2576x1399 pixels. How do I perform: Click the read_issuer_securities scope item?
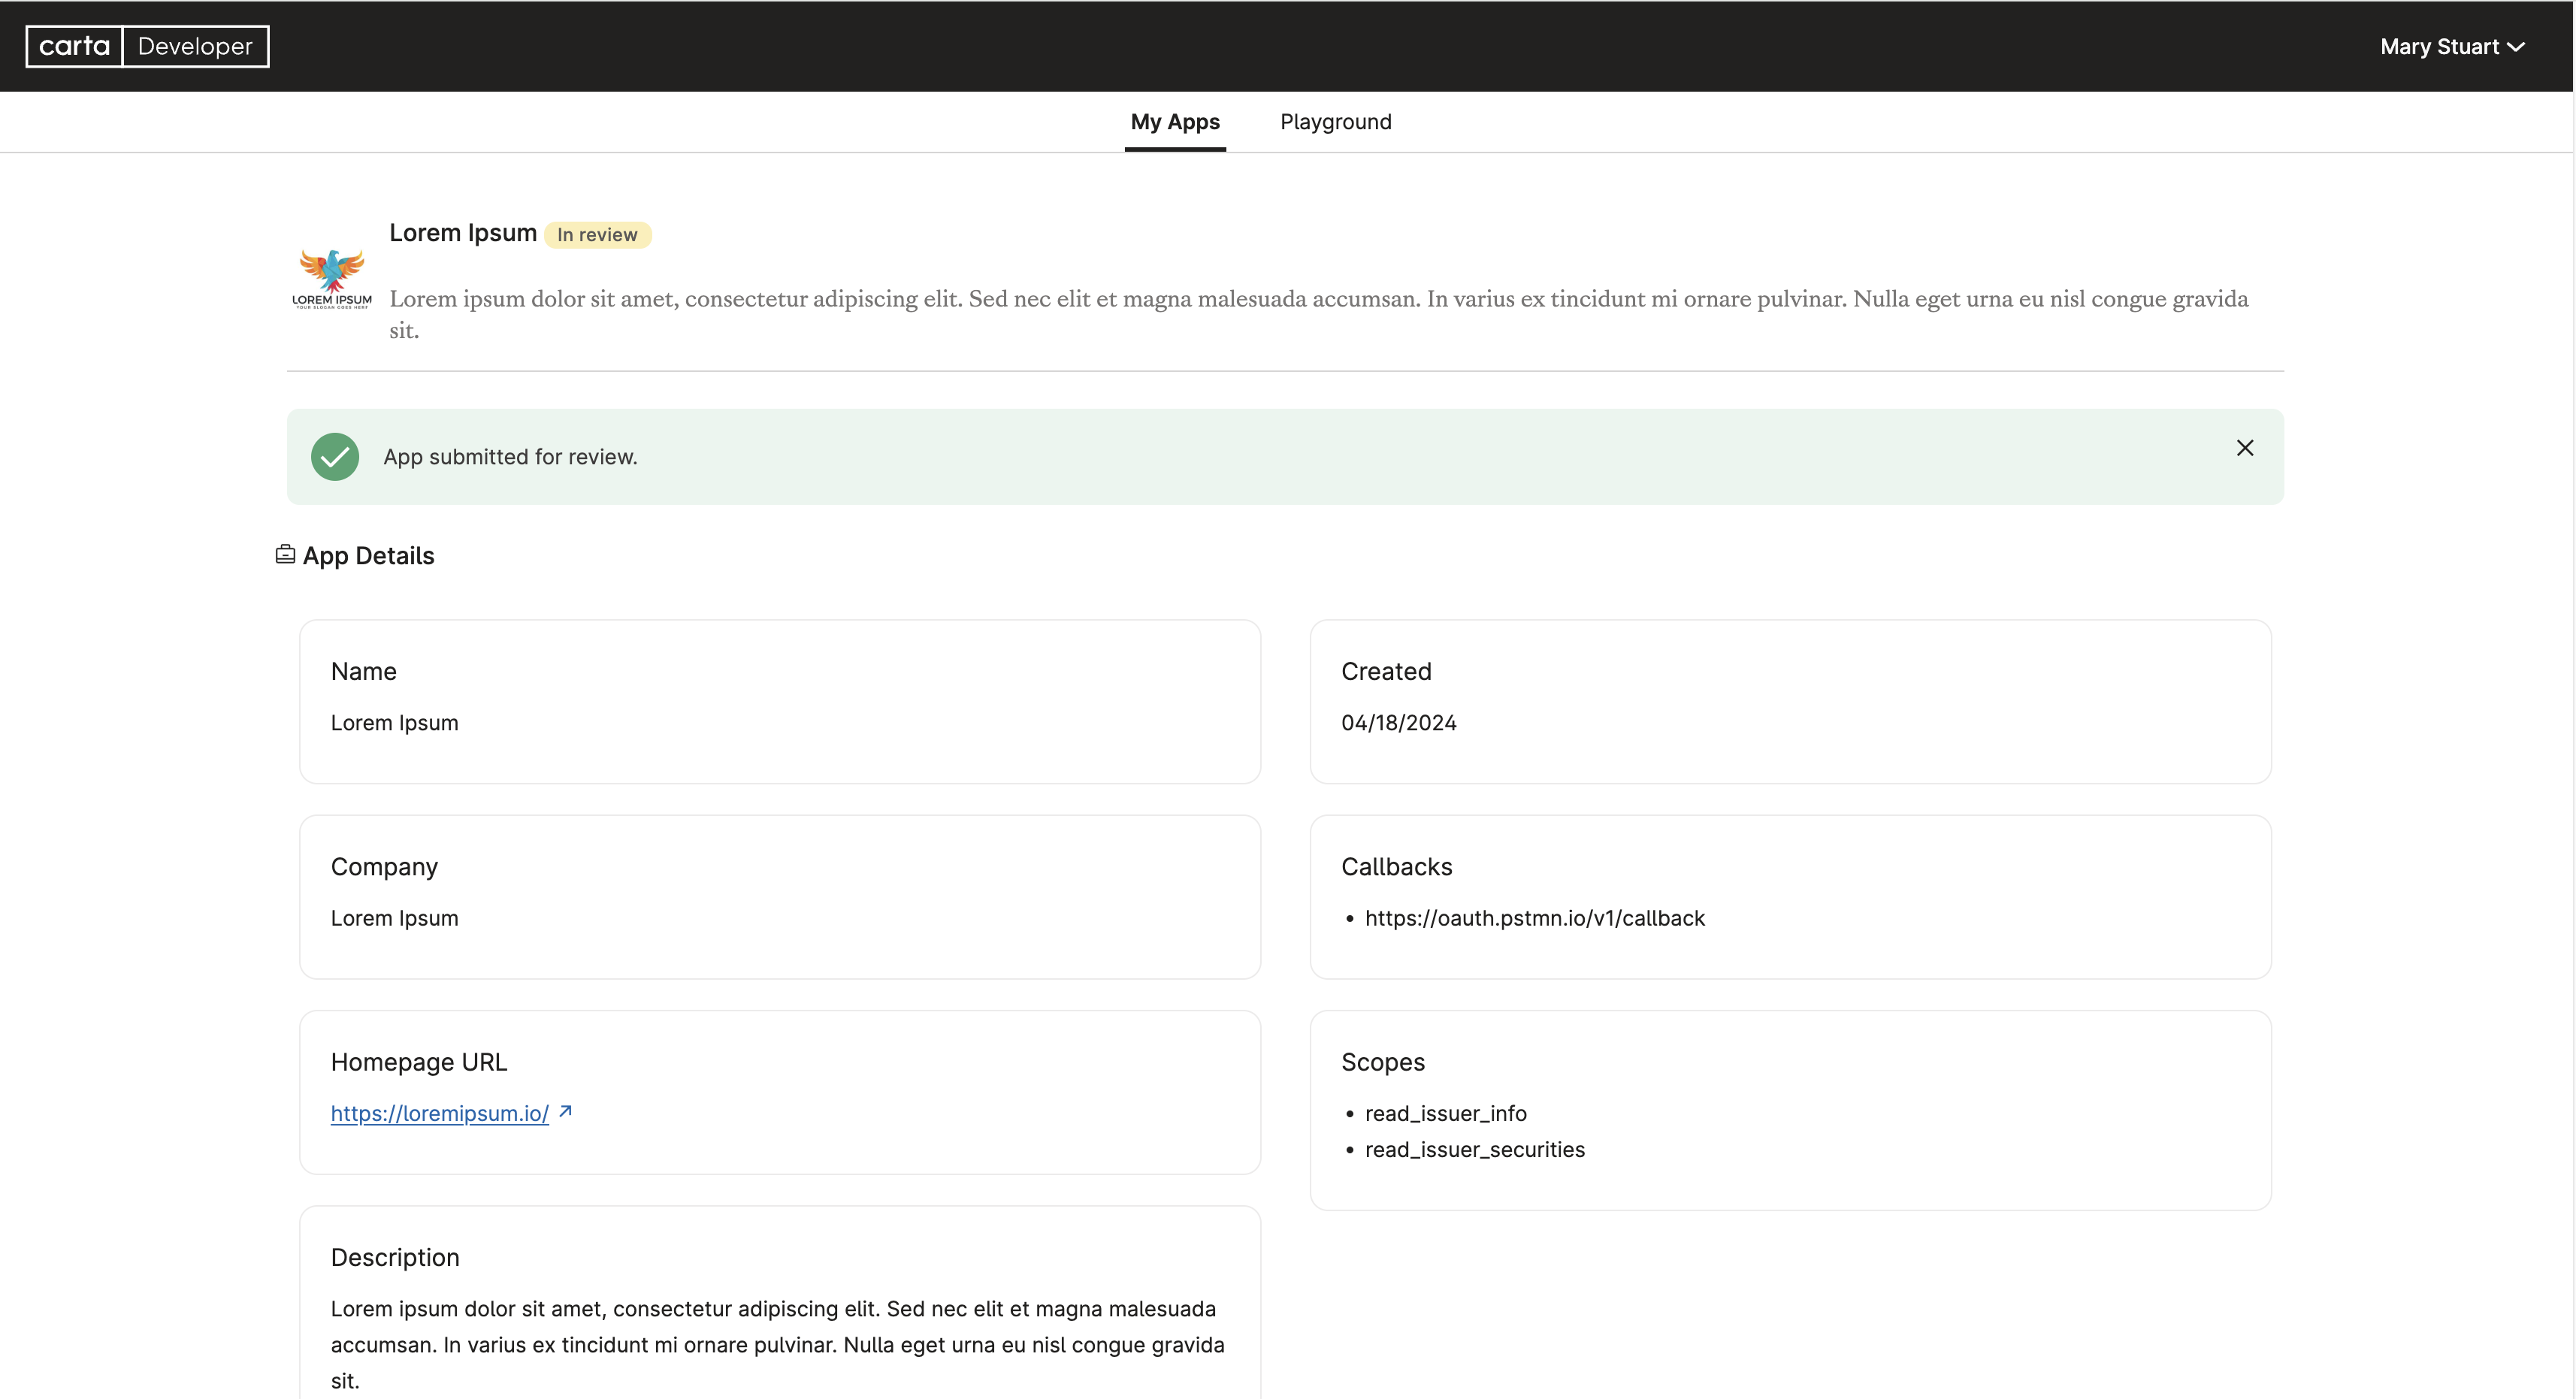click(1474, 1149)
